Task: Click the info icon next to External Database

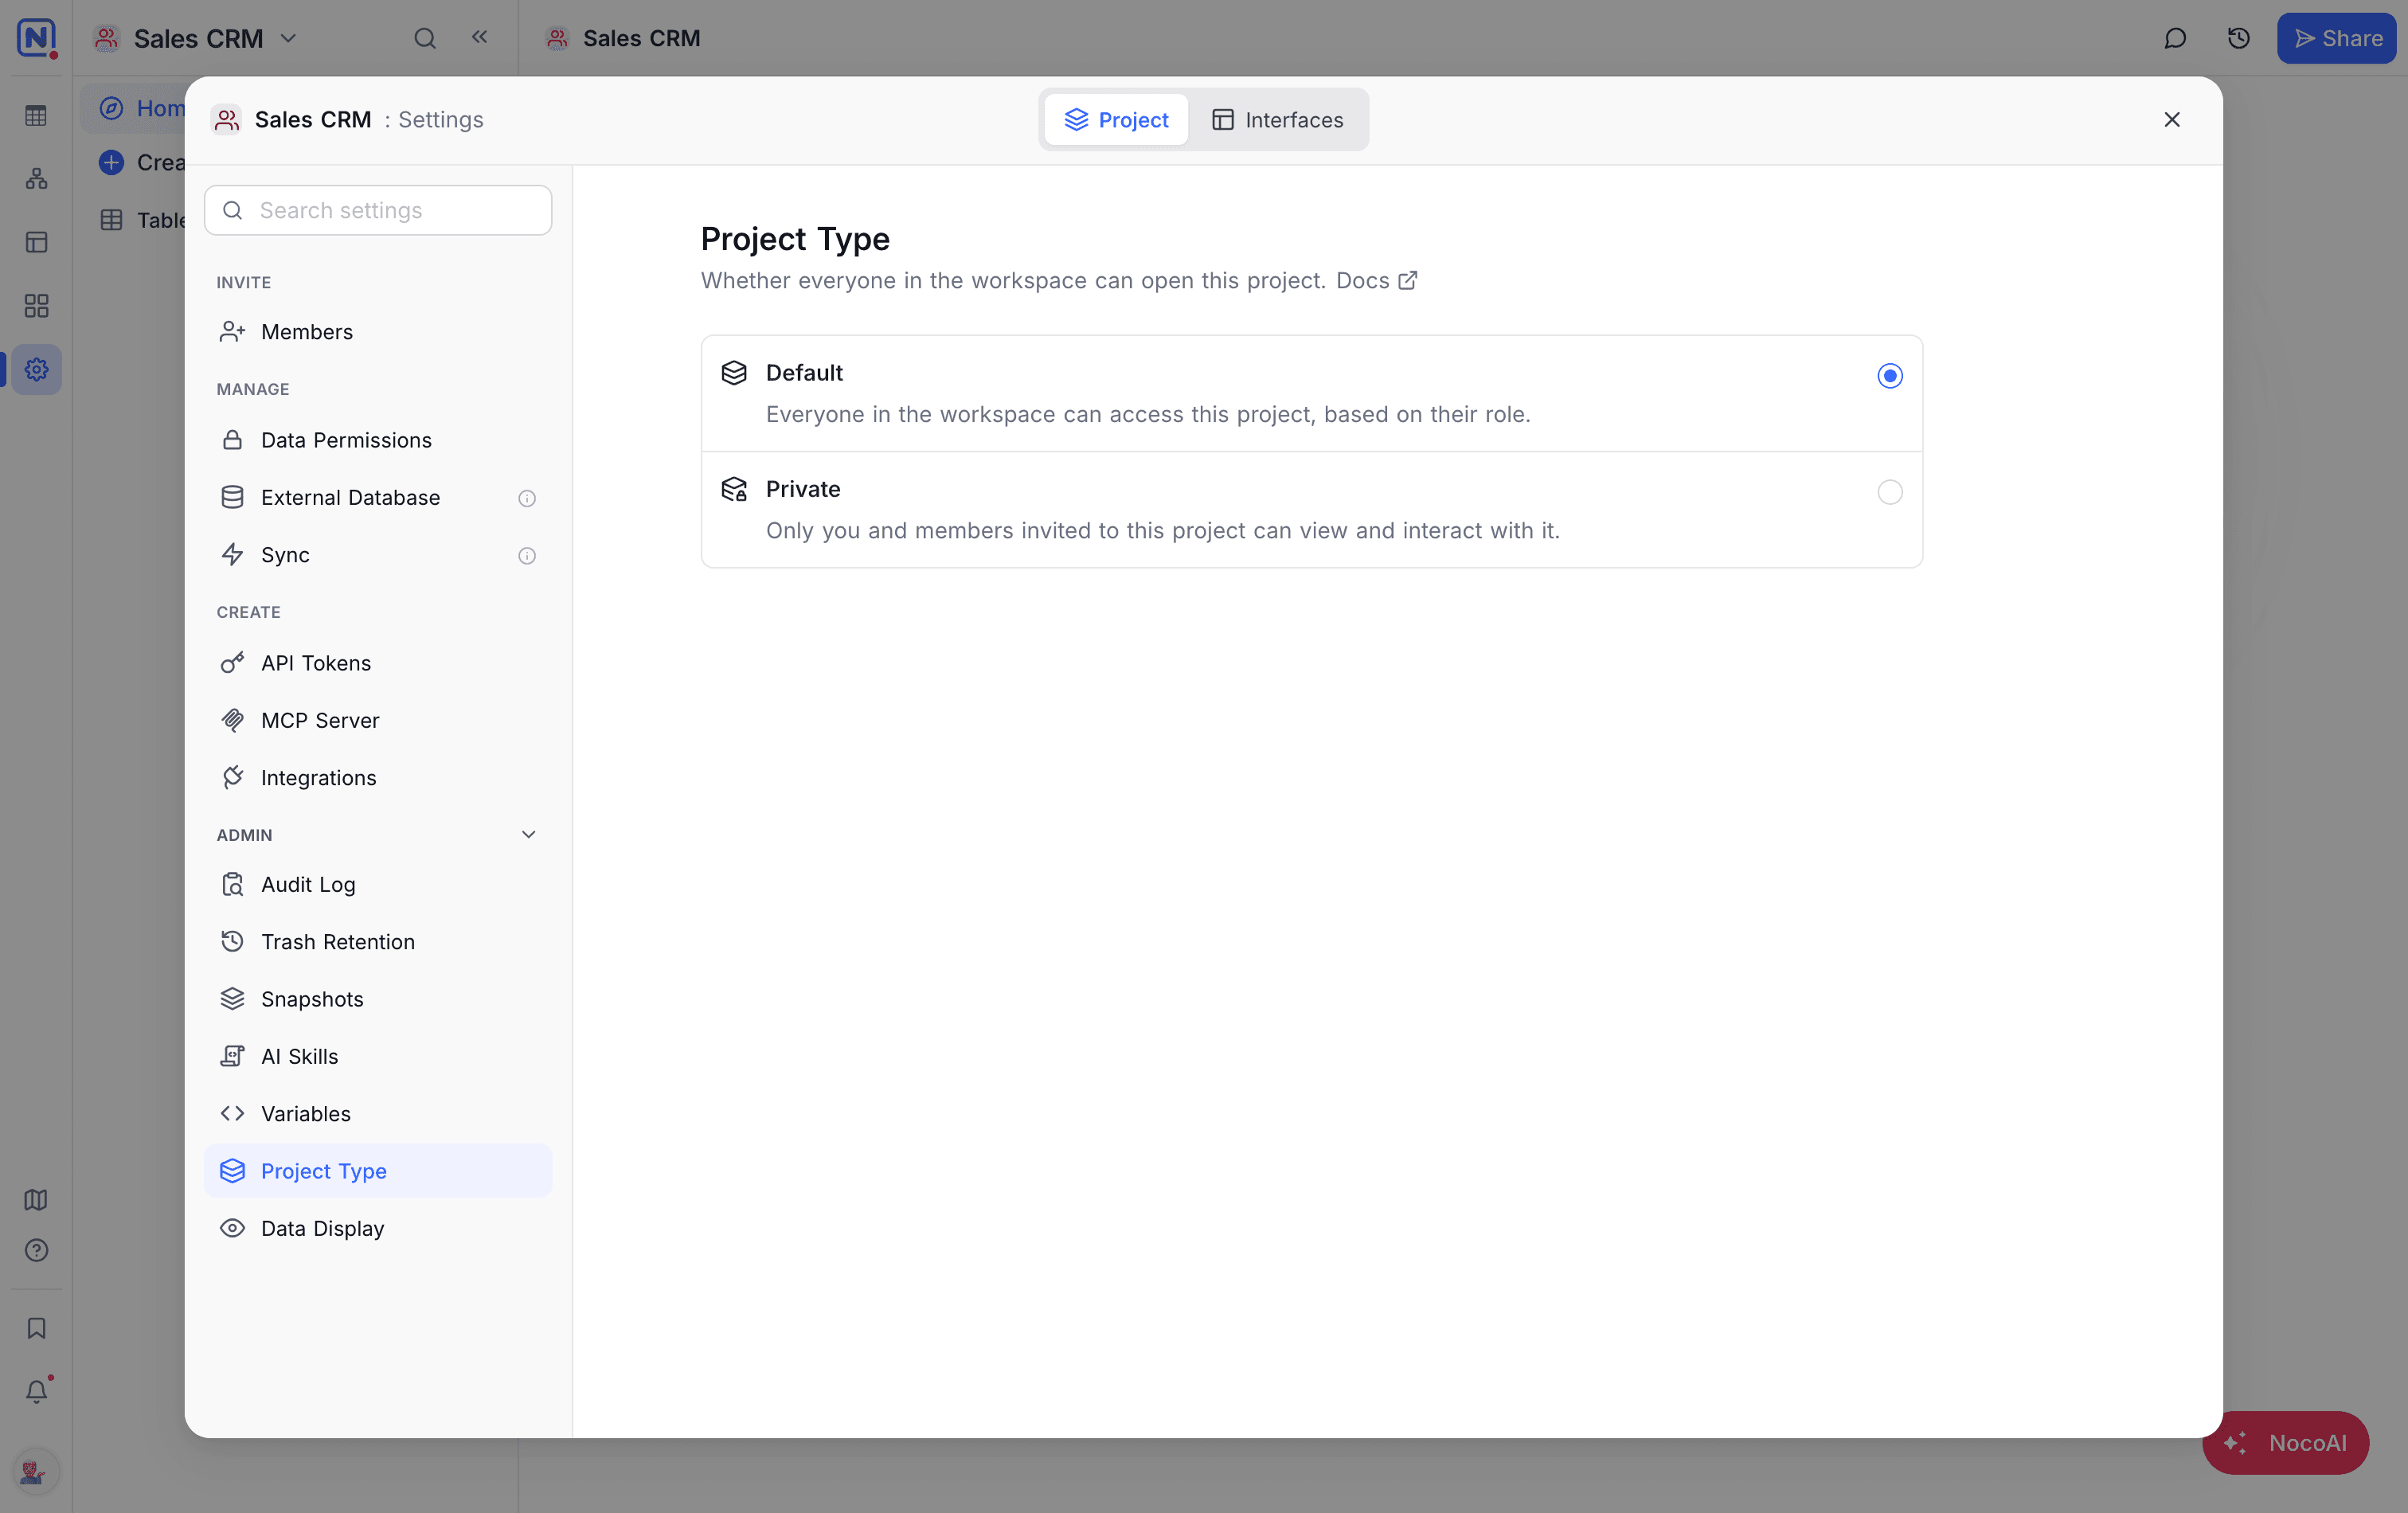Action: pos(527,498)
